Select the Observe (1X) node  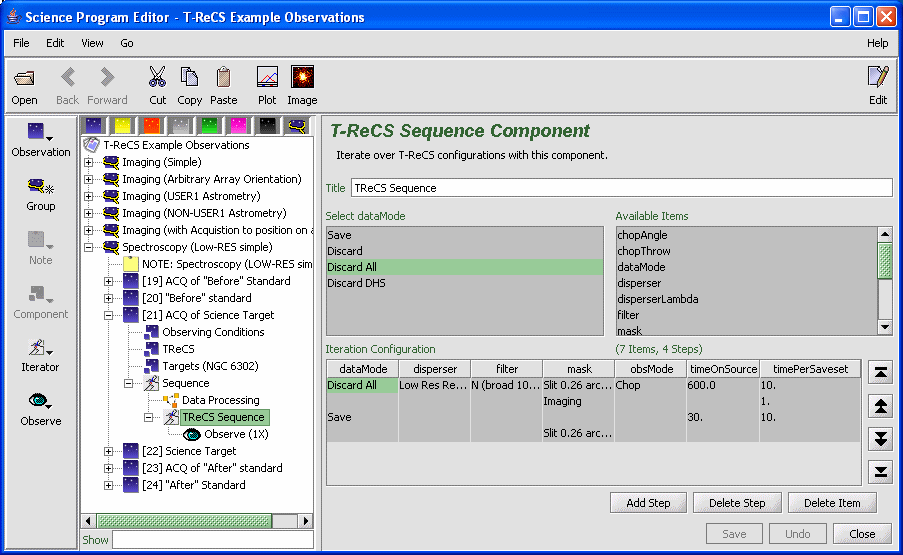tap(236, 434)
